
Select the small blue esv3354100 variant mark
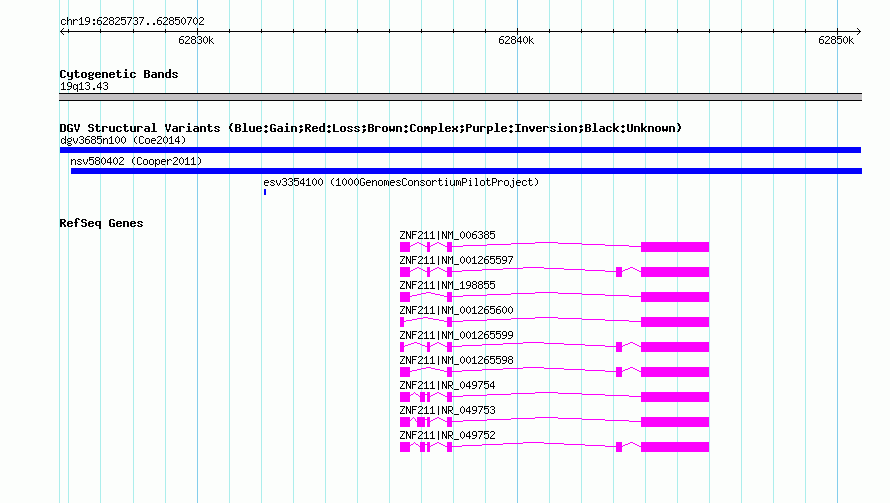pos(265,192)
